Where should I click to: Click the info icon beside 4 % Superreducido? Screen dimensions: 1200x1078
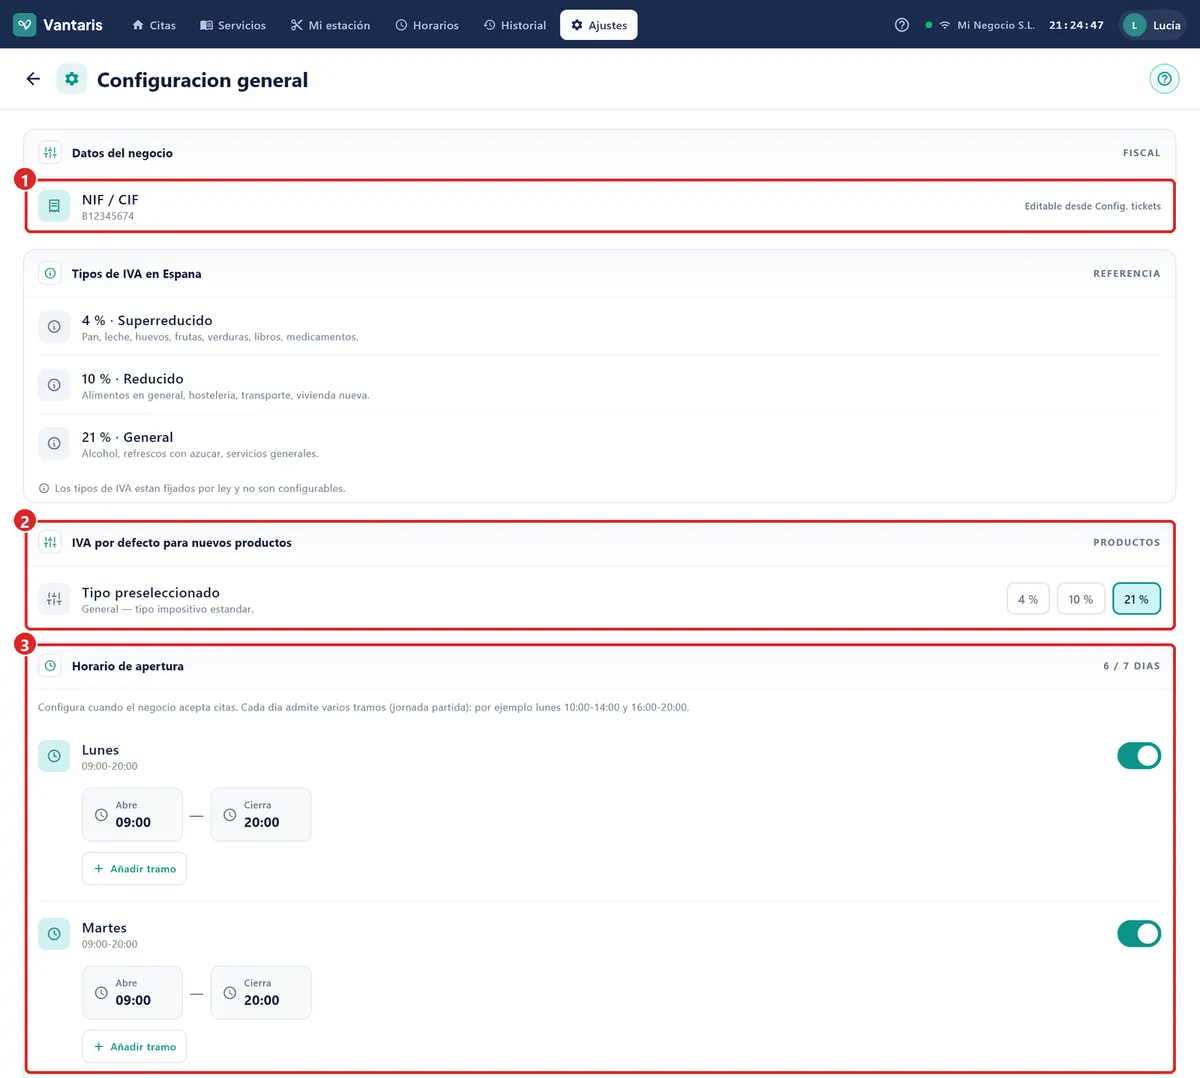click(x=54, y=327)
